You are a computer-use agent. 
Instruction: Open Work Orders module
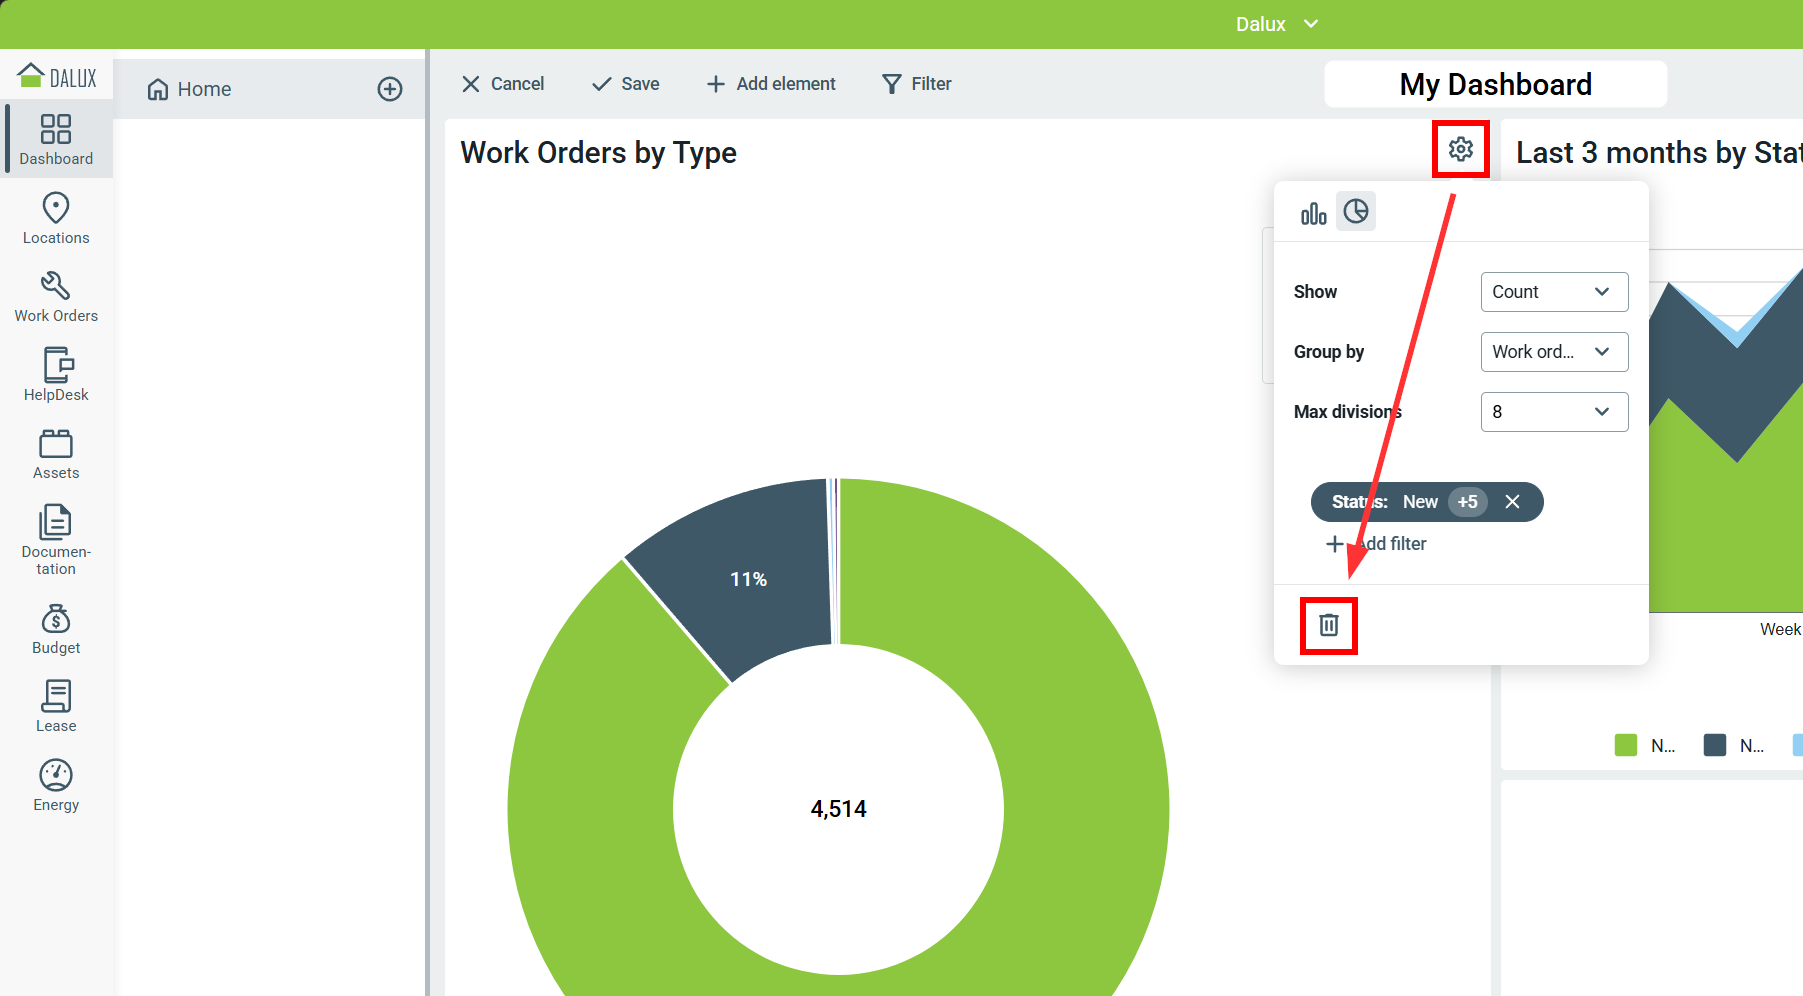(56, 297)
